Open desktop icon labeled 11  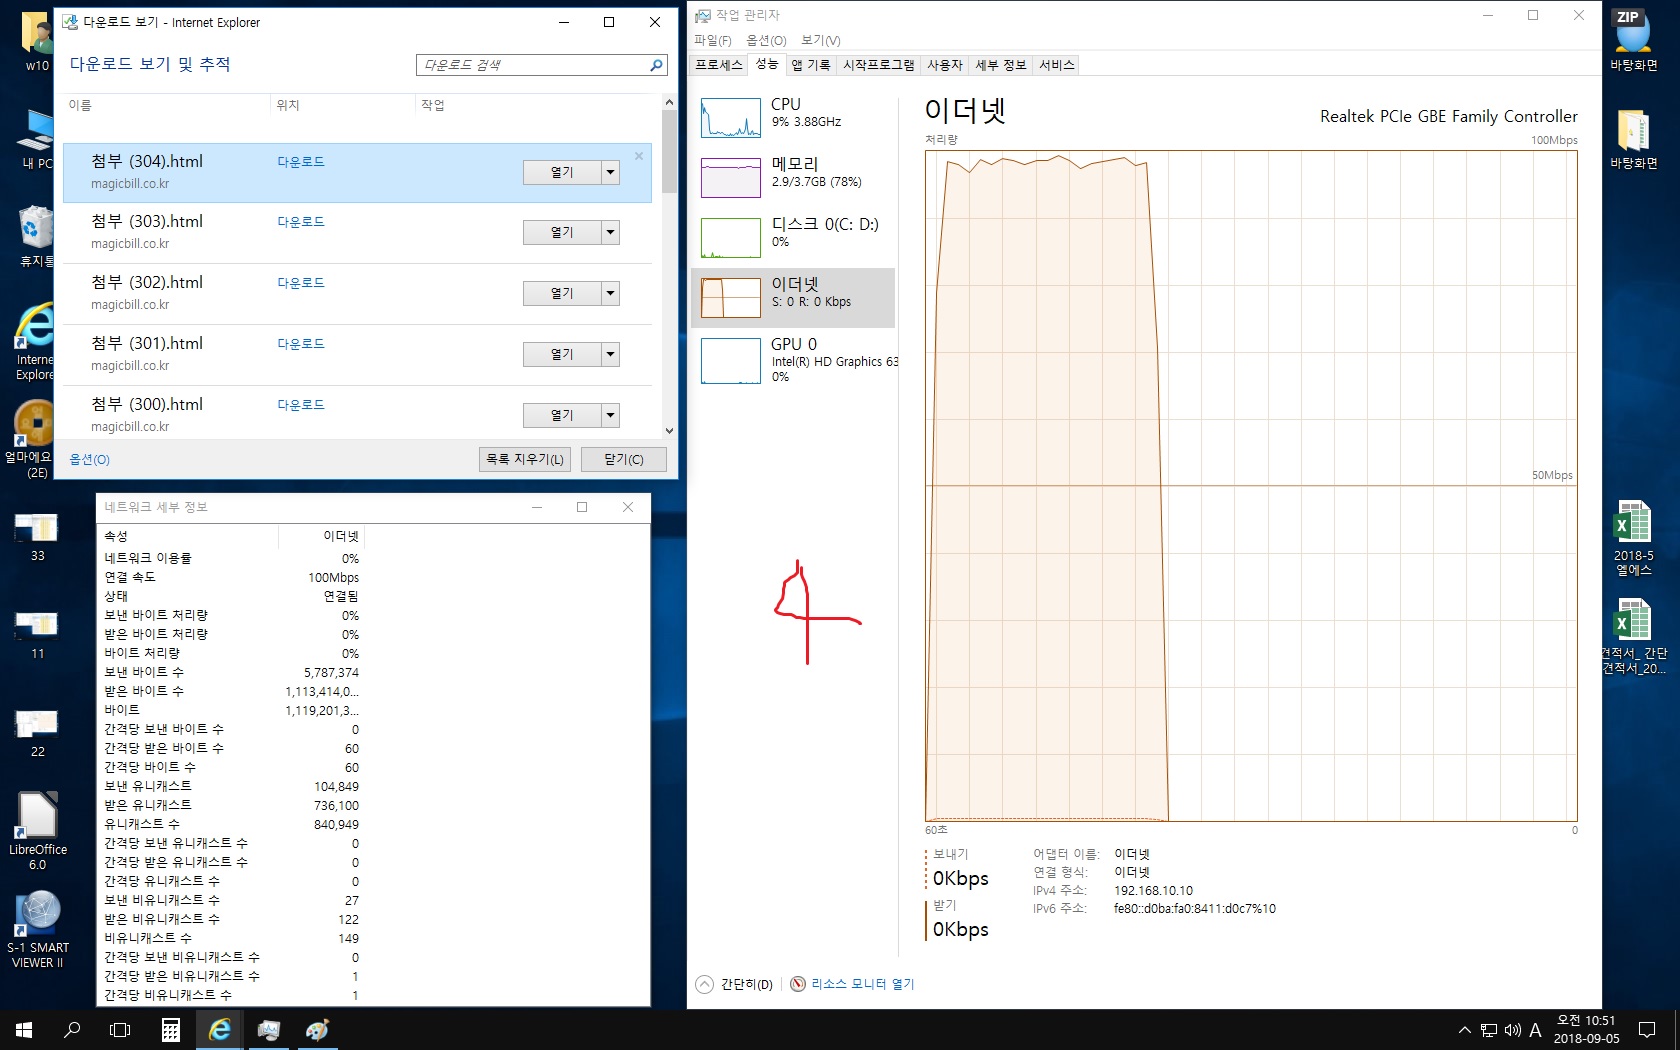(37, 636)
